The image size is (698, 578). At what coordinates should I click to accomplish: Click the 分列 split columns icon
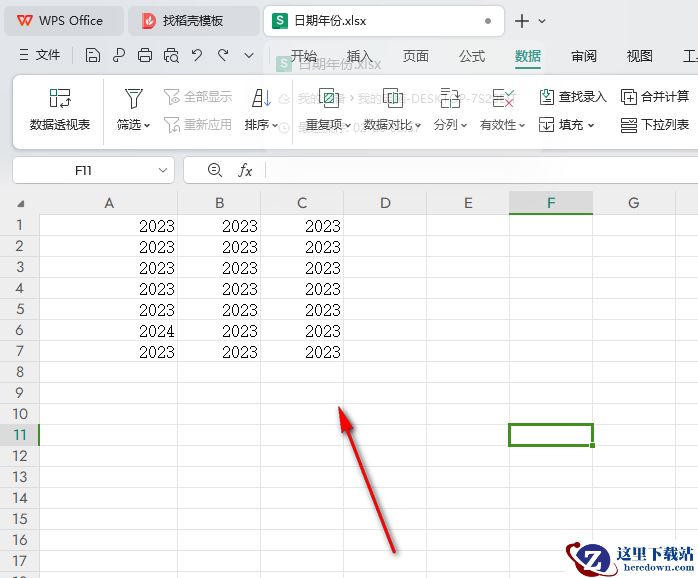(x=450, y=98)
